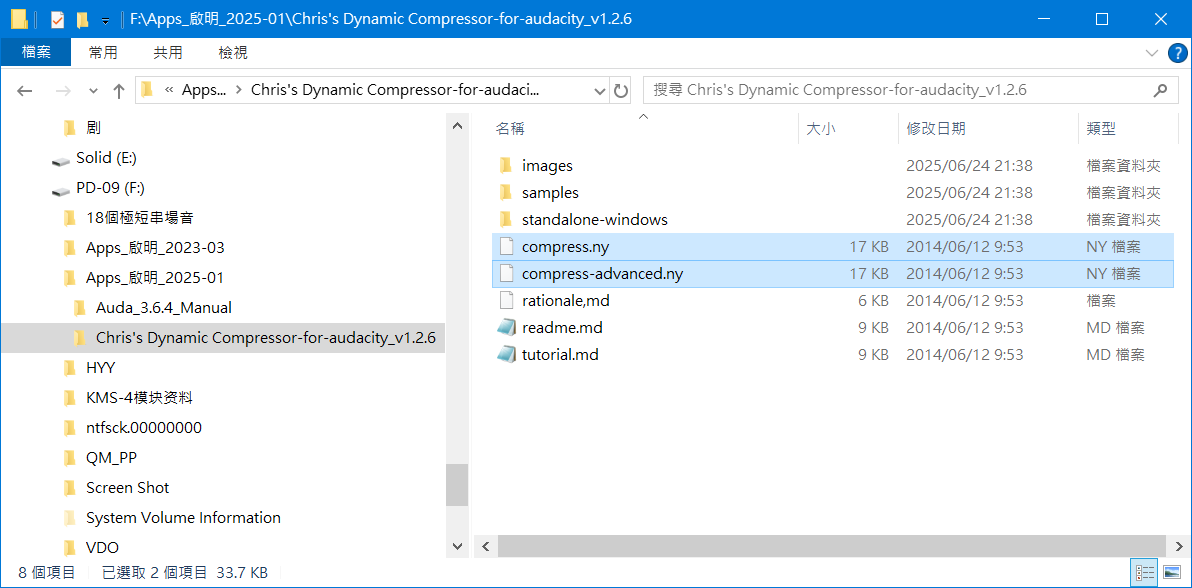The image size is (1192, 588).
Task: Select the file name rationale,md
Action: pyautogui.click(x=566, y=300)
